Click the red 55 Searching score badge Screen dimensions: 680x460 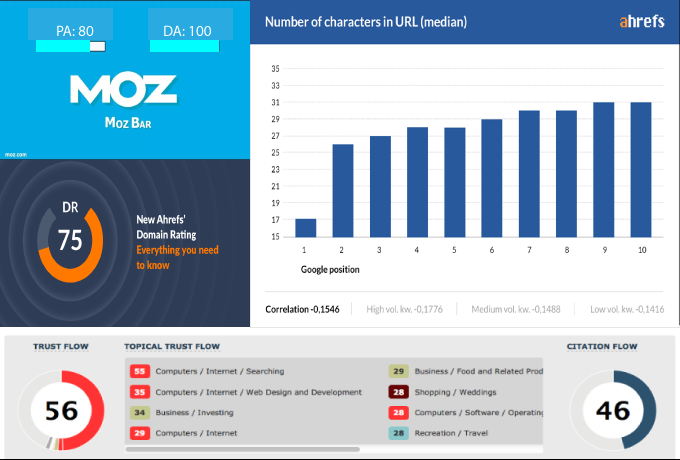click(140, 371)
